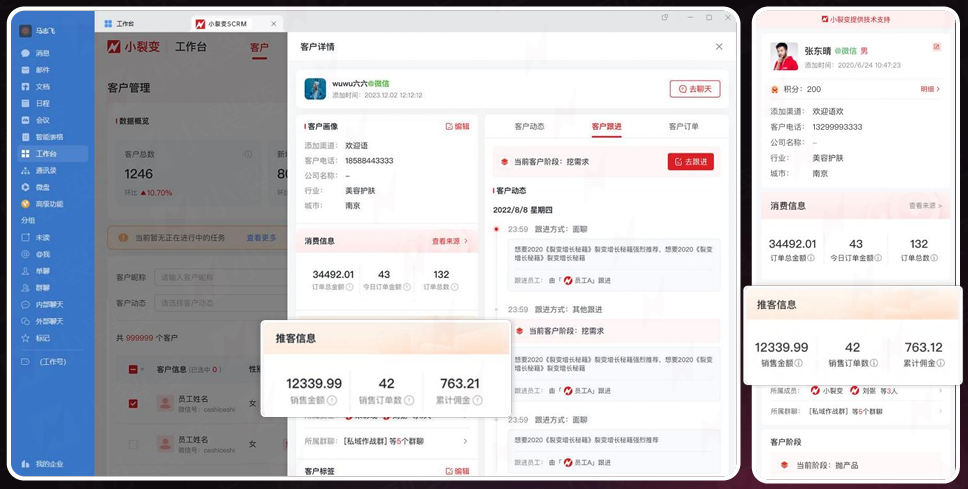Open 微盘 in the sidebar

pyautogui.click(x=42, y=187)
